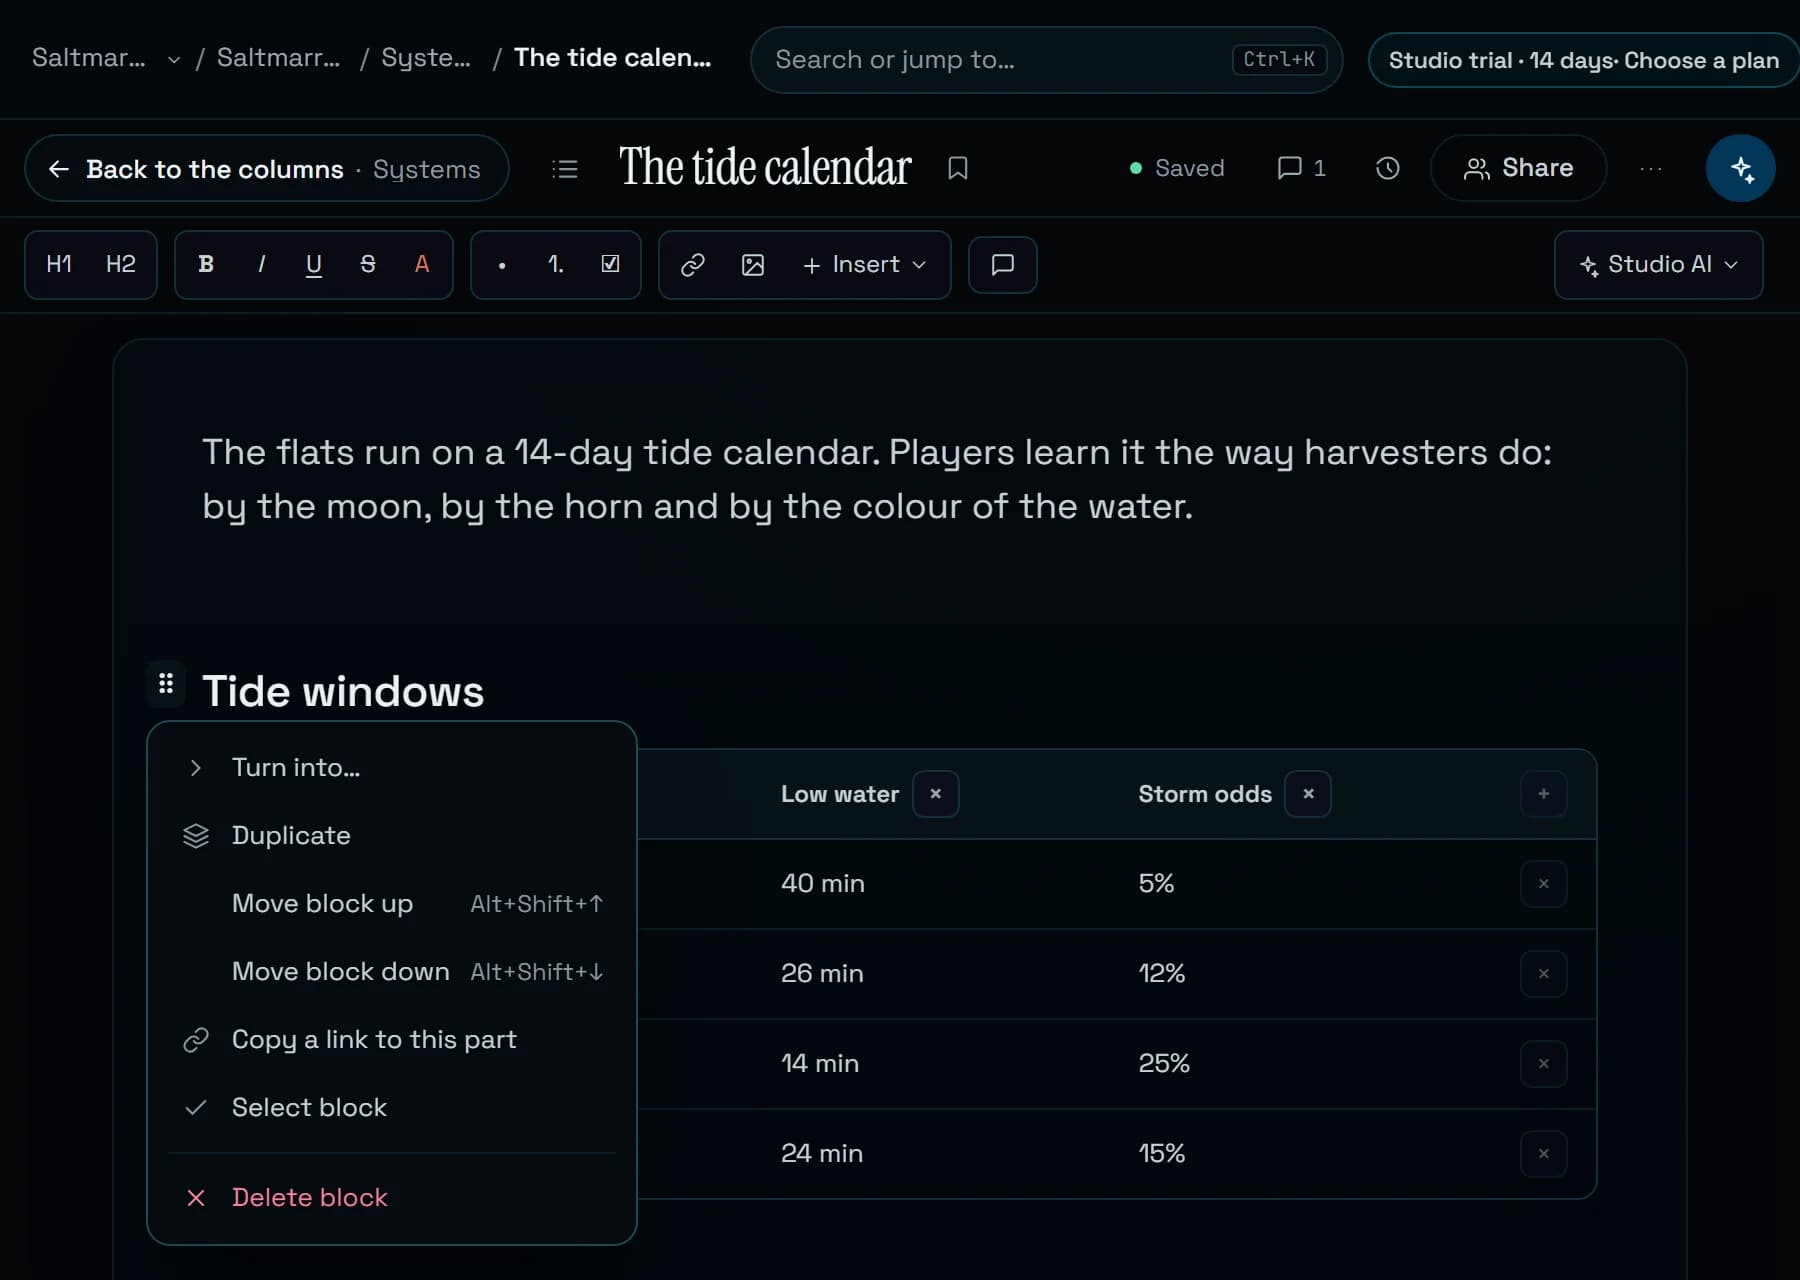
Task: Open the document outline icon
Action: pyautogui.click(x=565, y=169)
